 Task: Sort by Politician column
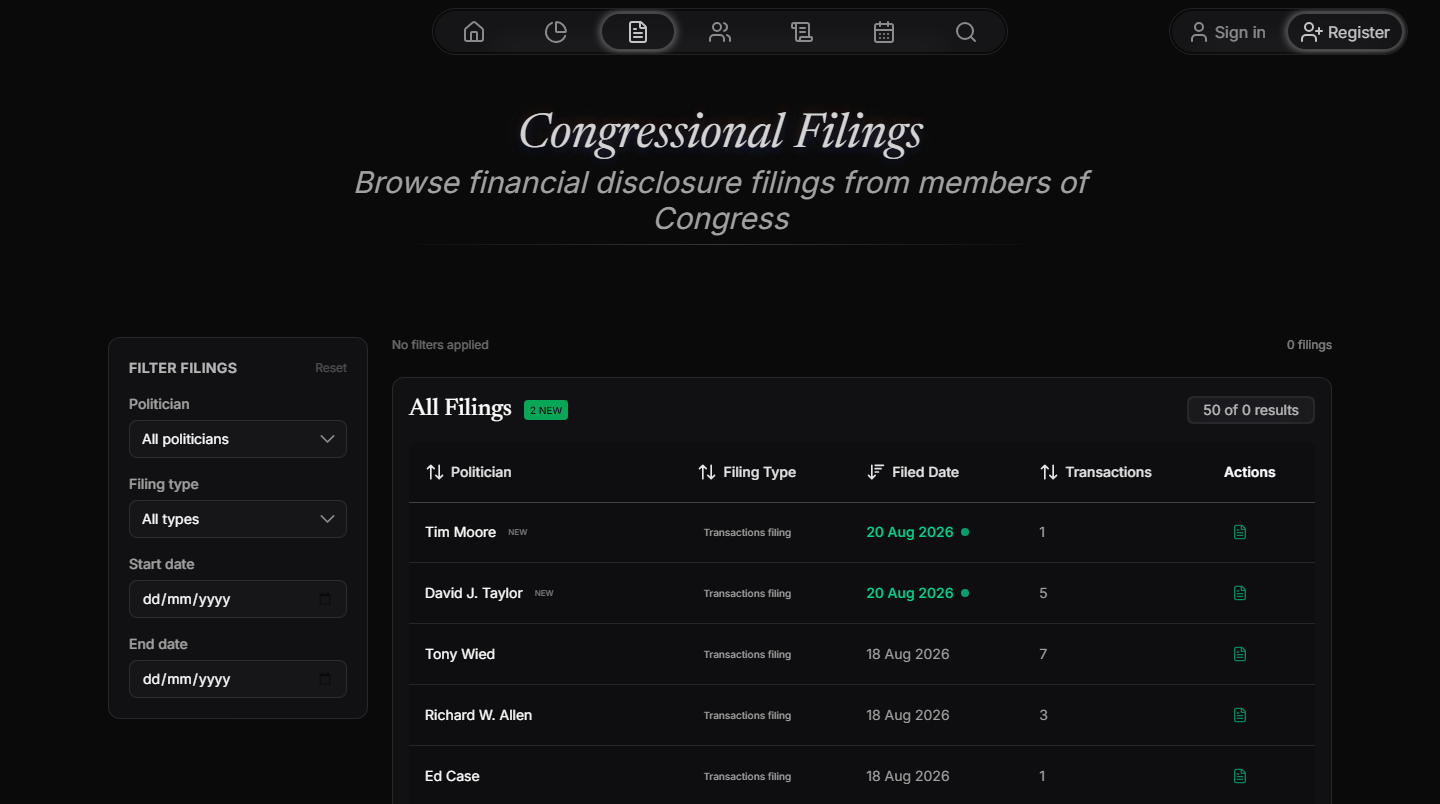pos(468,472)
